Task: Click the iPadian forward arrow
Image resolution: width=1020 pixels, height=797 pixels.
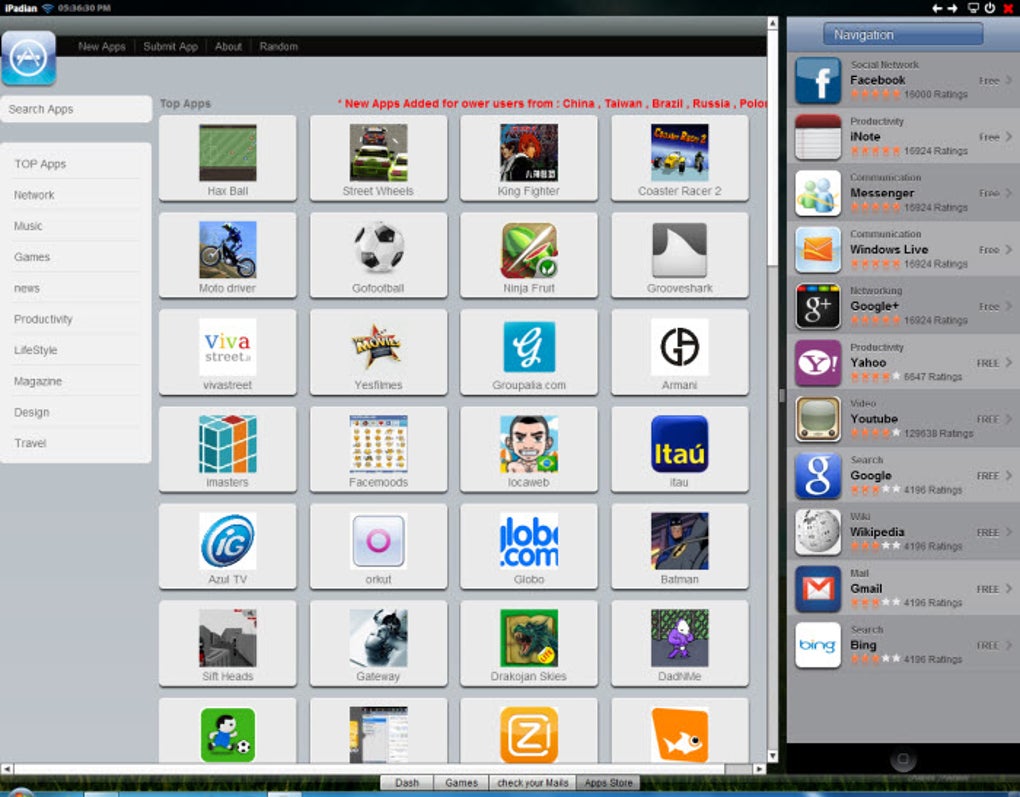Action: (x=952, y=8)
